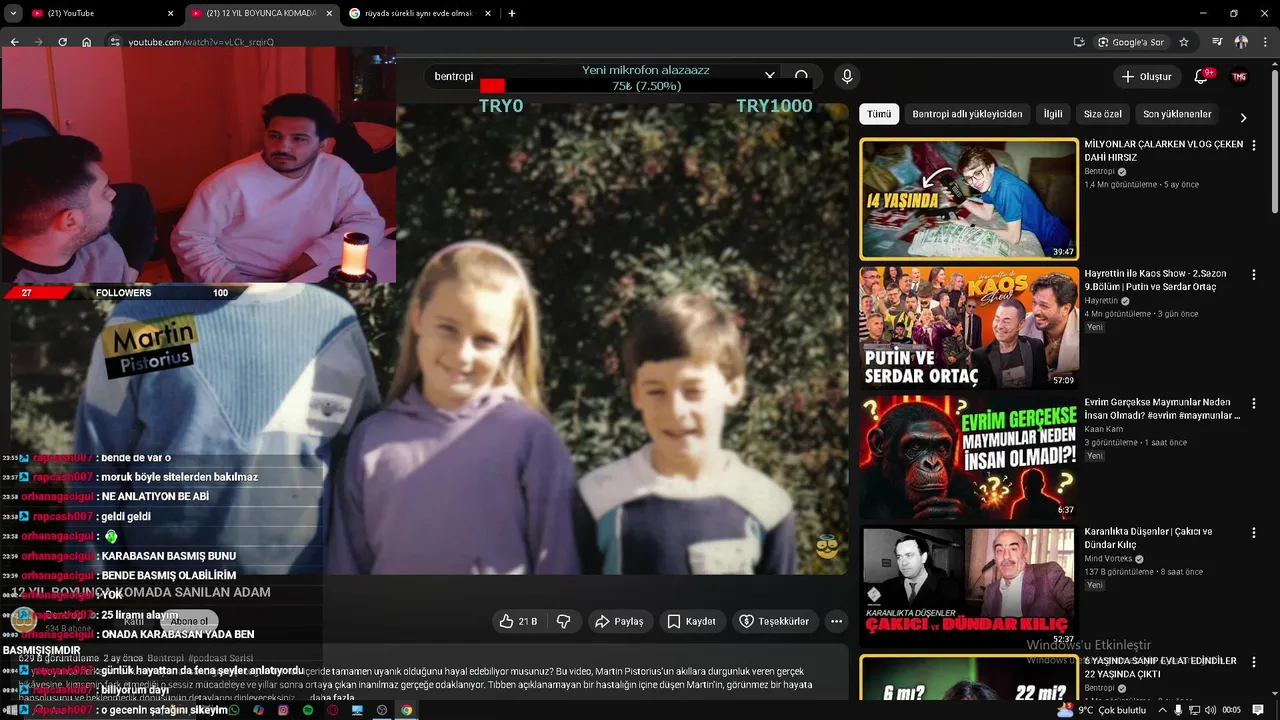The height and width of the screenshot is (720, 1280).
Task: Bookmark this page with the star icon
Action: pyautogui.click(x=1184, y=42)
